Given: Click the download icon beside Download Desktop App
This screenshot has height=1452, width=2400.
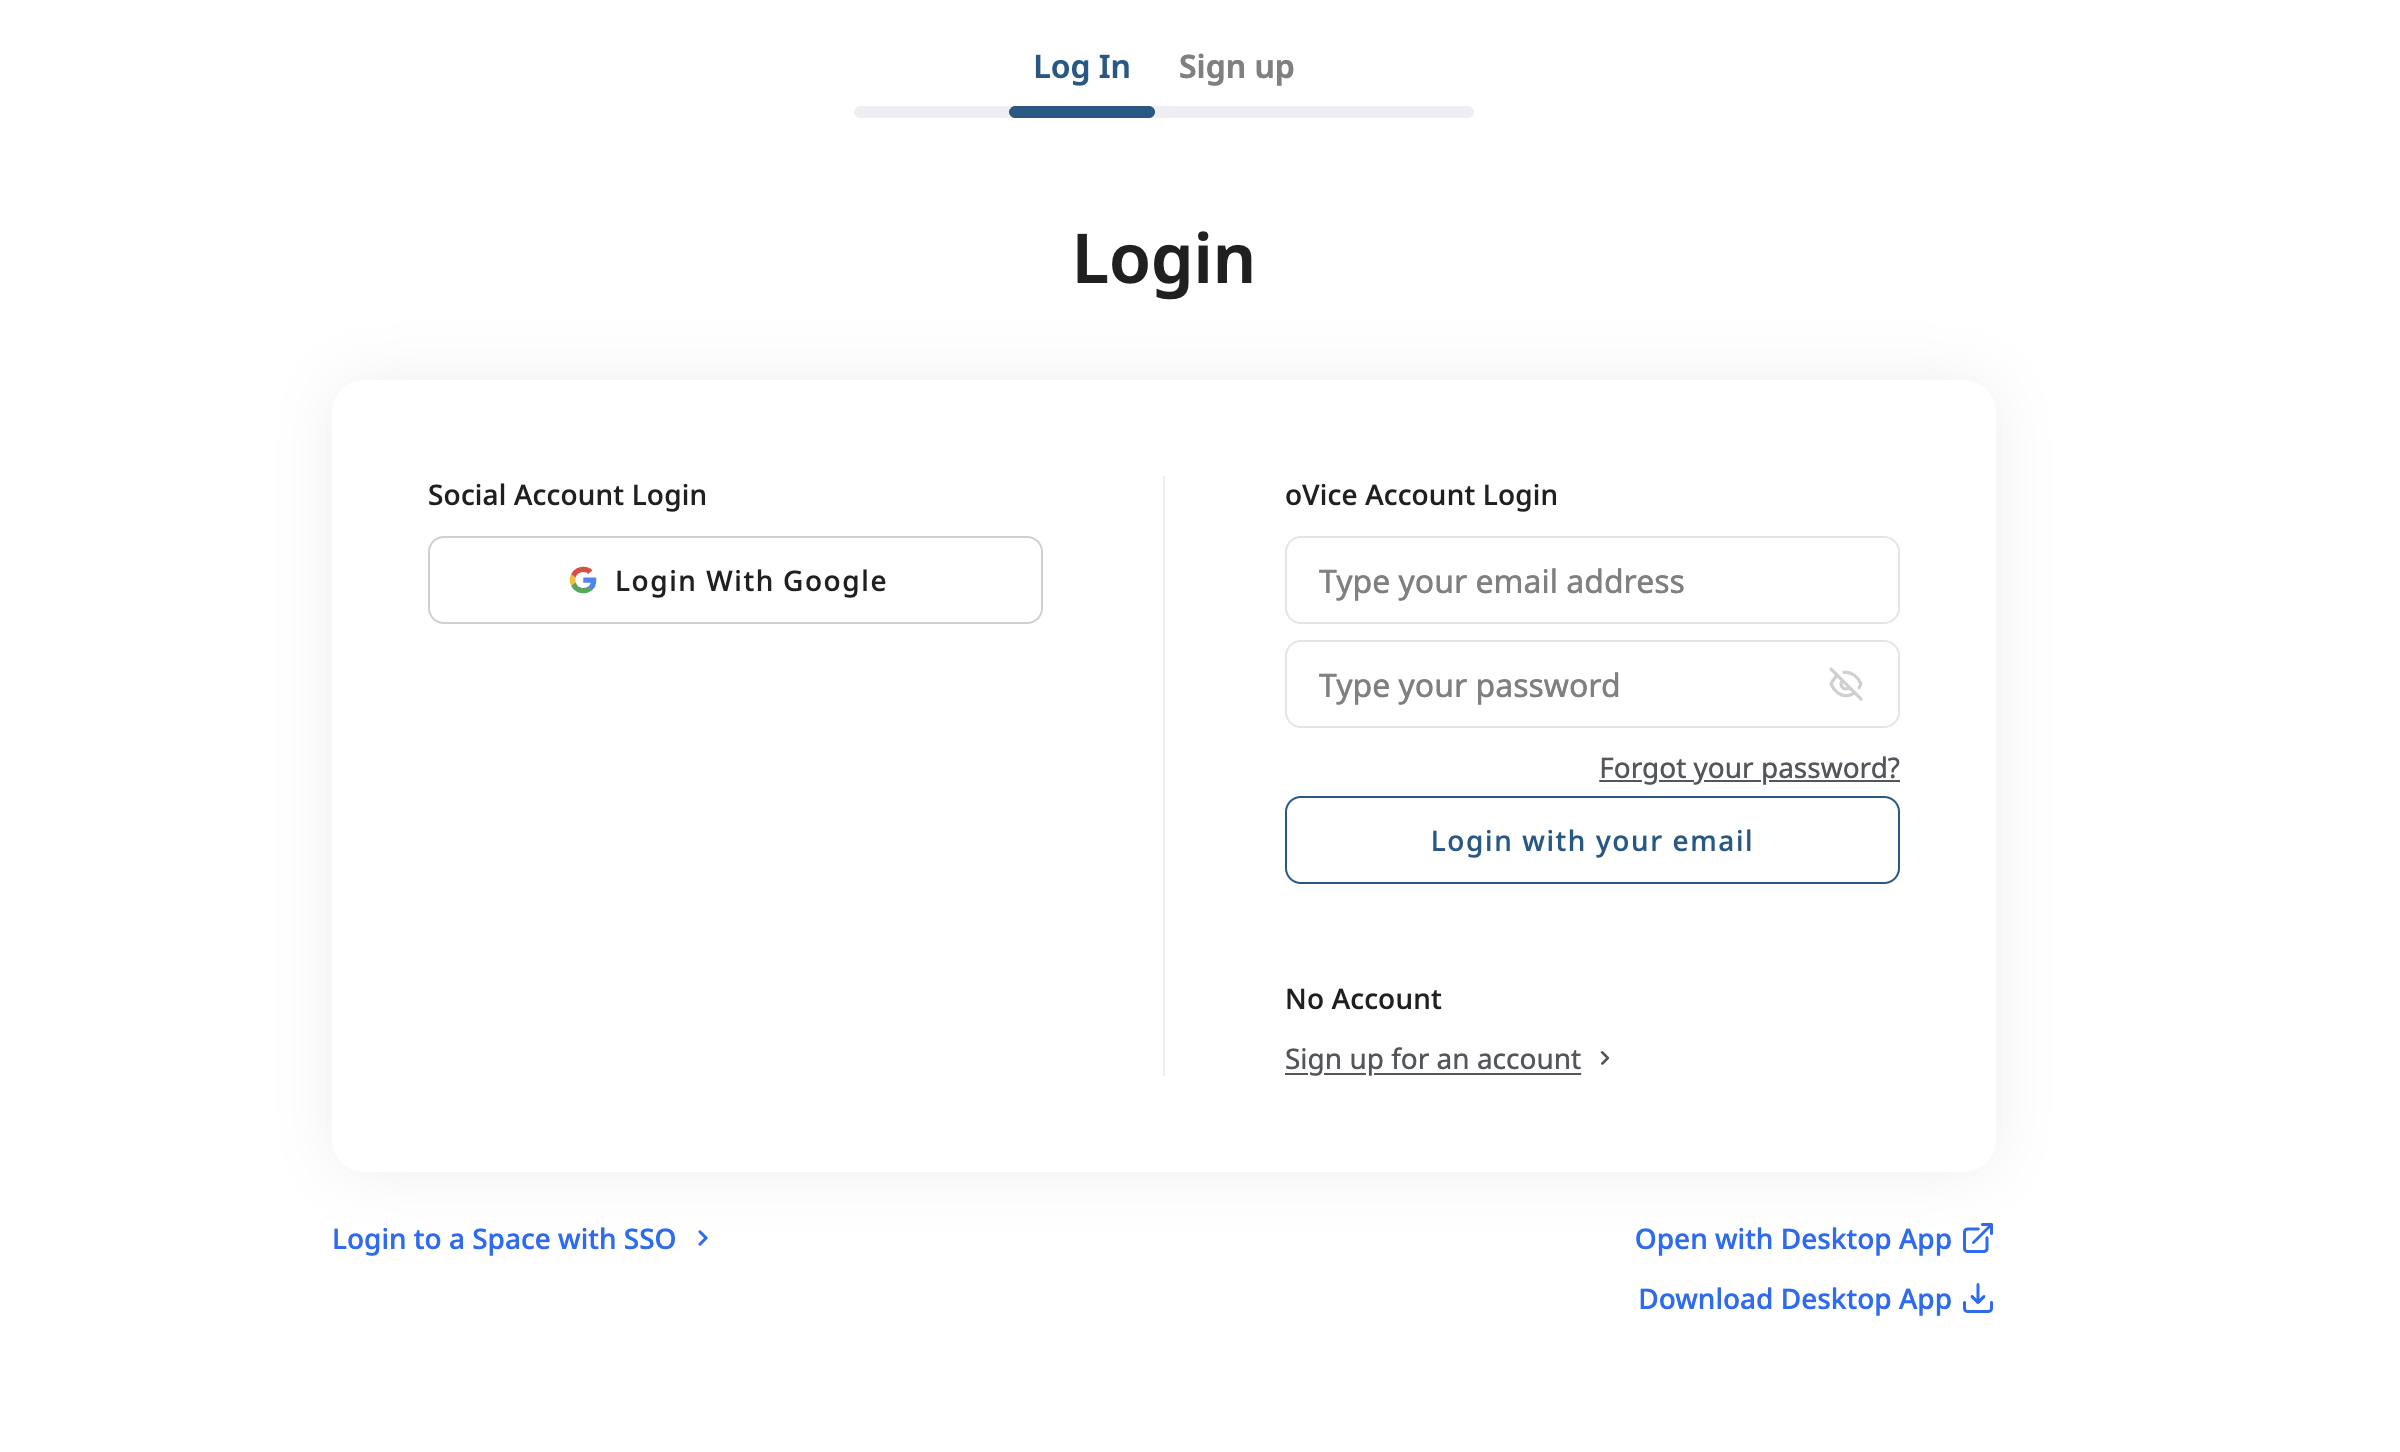Looking at the screenshot, I should 1977,1298.
